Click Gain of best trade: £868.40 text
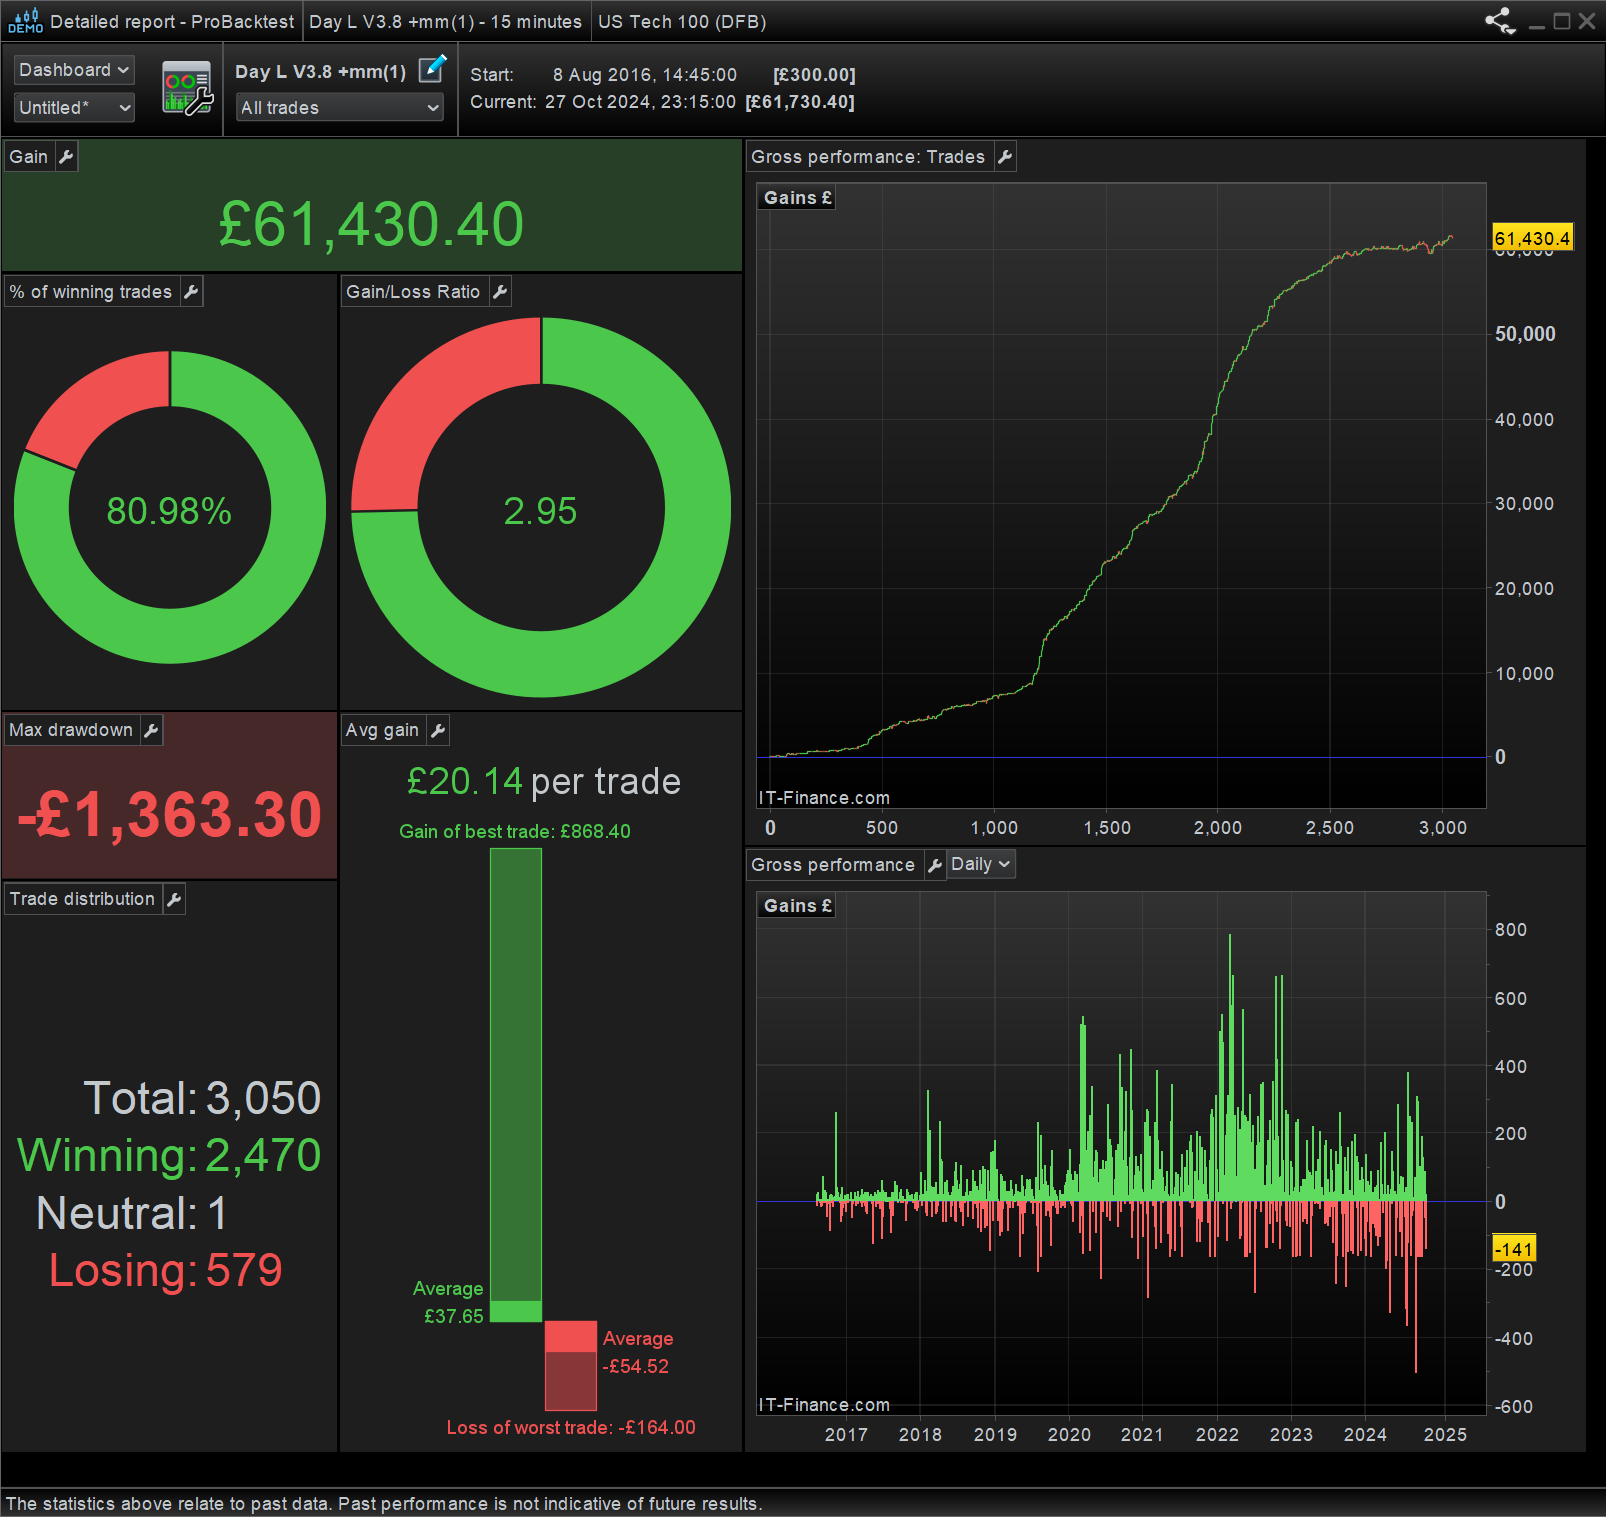The image size is (1606, 1517). [x=515, y=832]
